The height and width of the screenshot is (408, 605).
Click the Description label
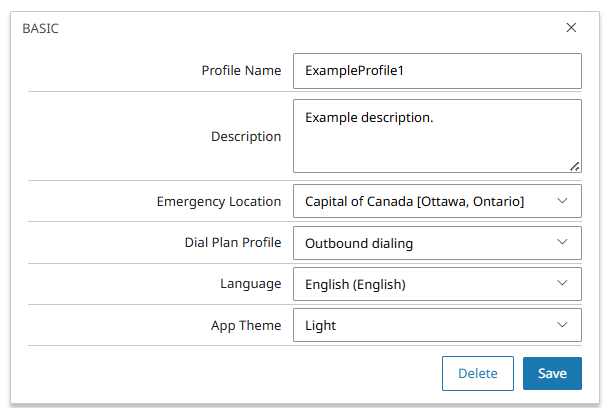[x=246, y=137]
